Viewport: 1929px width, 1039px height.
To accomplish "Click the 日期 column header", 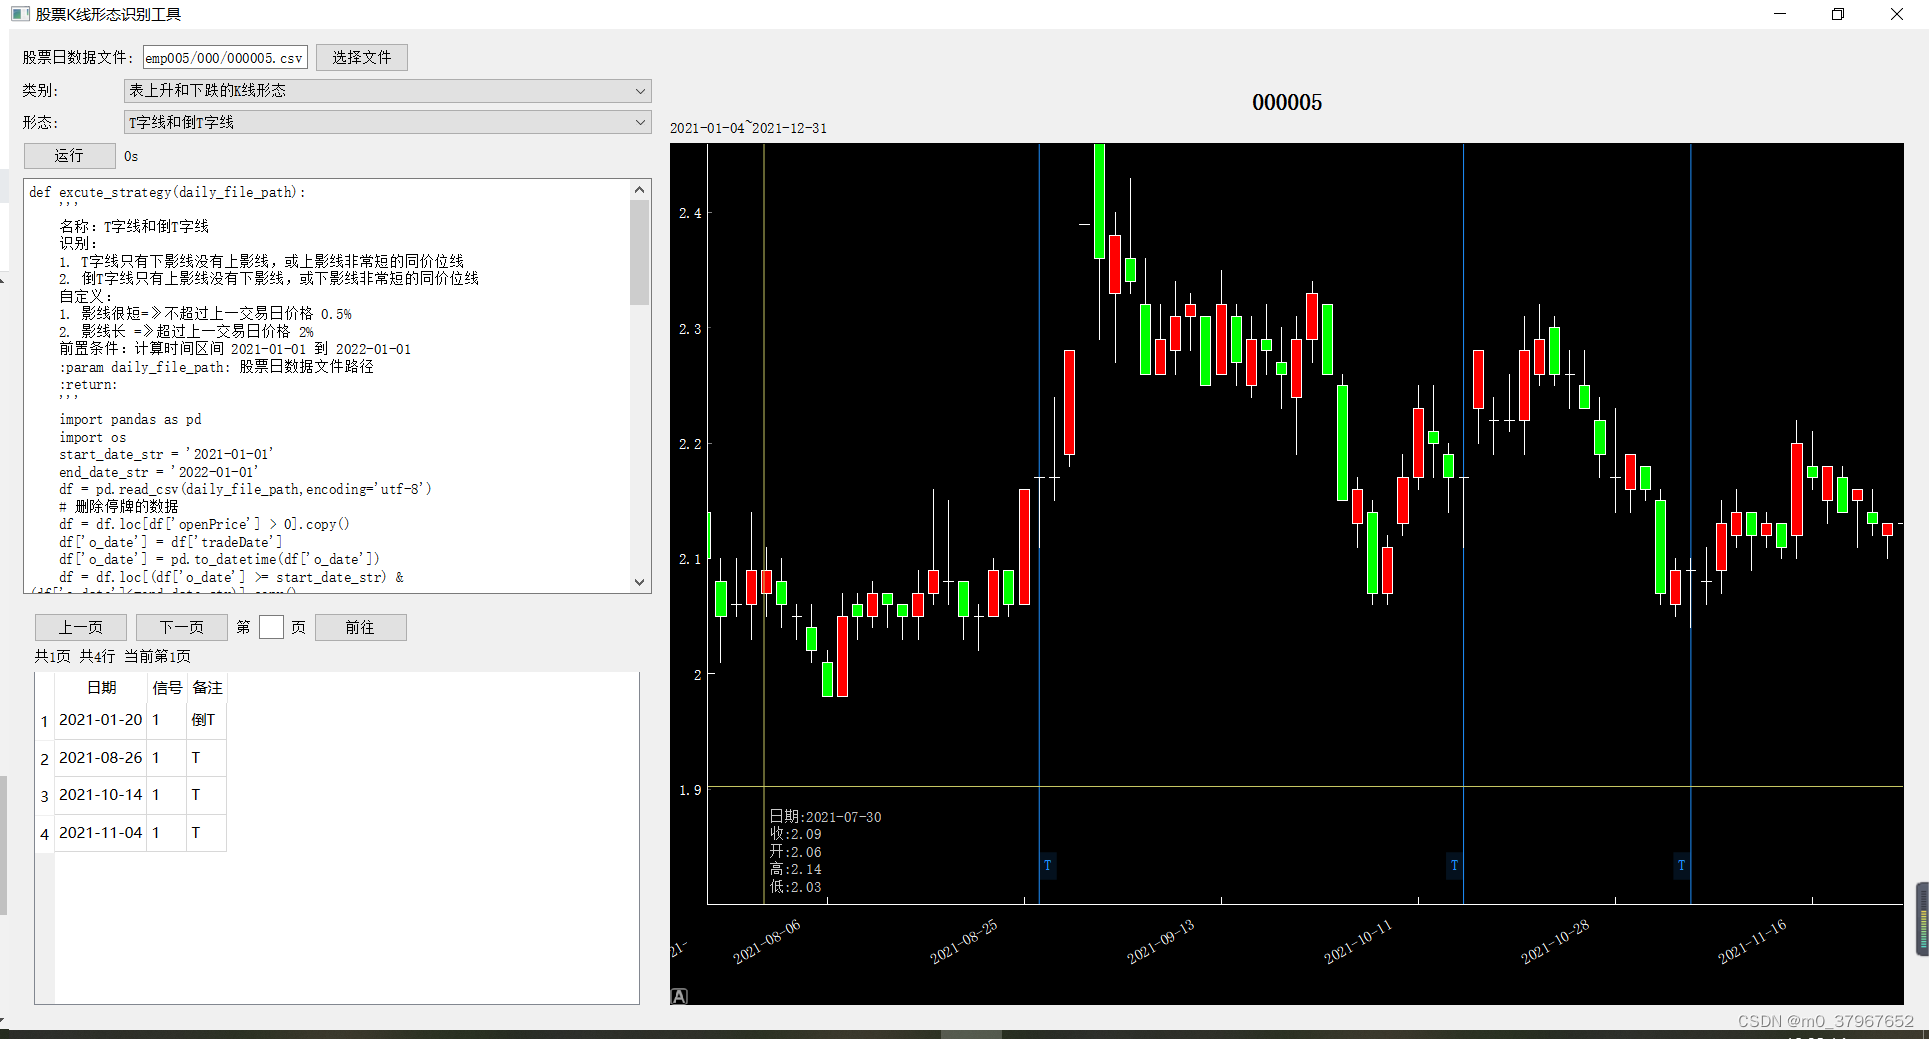I will [x=101, y=688].
